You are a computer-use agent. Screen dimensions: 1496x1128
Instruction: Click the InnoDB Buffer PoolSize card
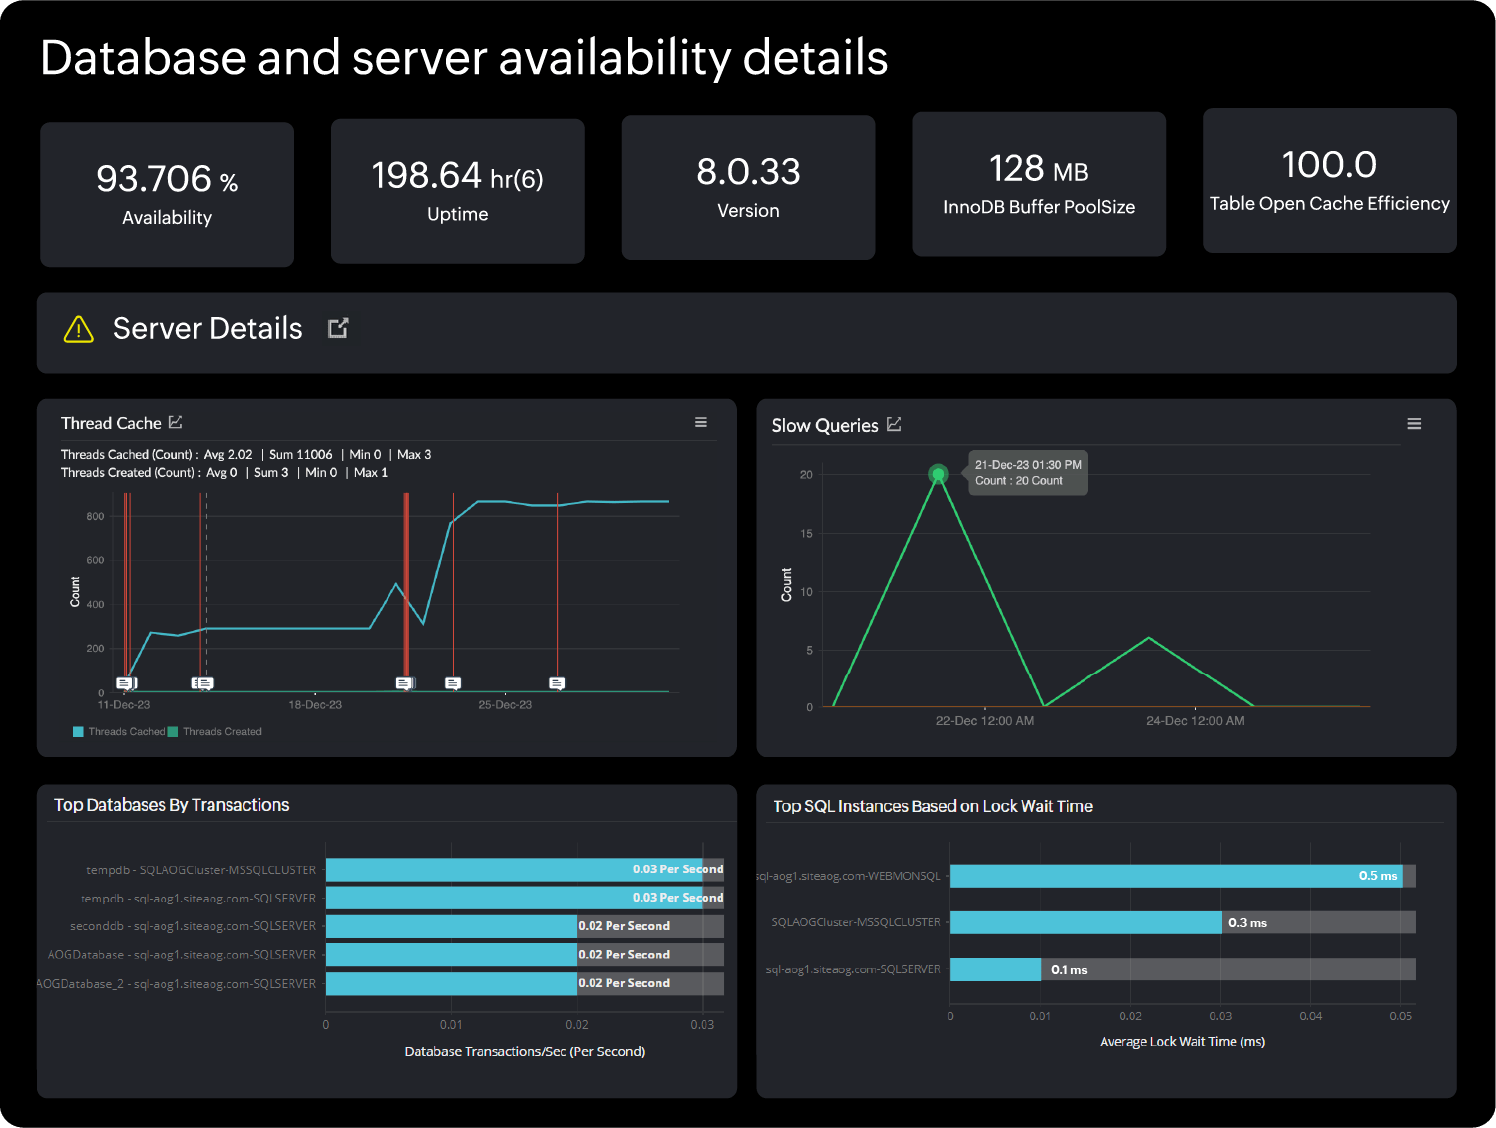tap(1039, 184)
